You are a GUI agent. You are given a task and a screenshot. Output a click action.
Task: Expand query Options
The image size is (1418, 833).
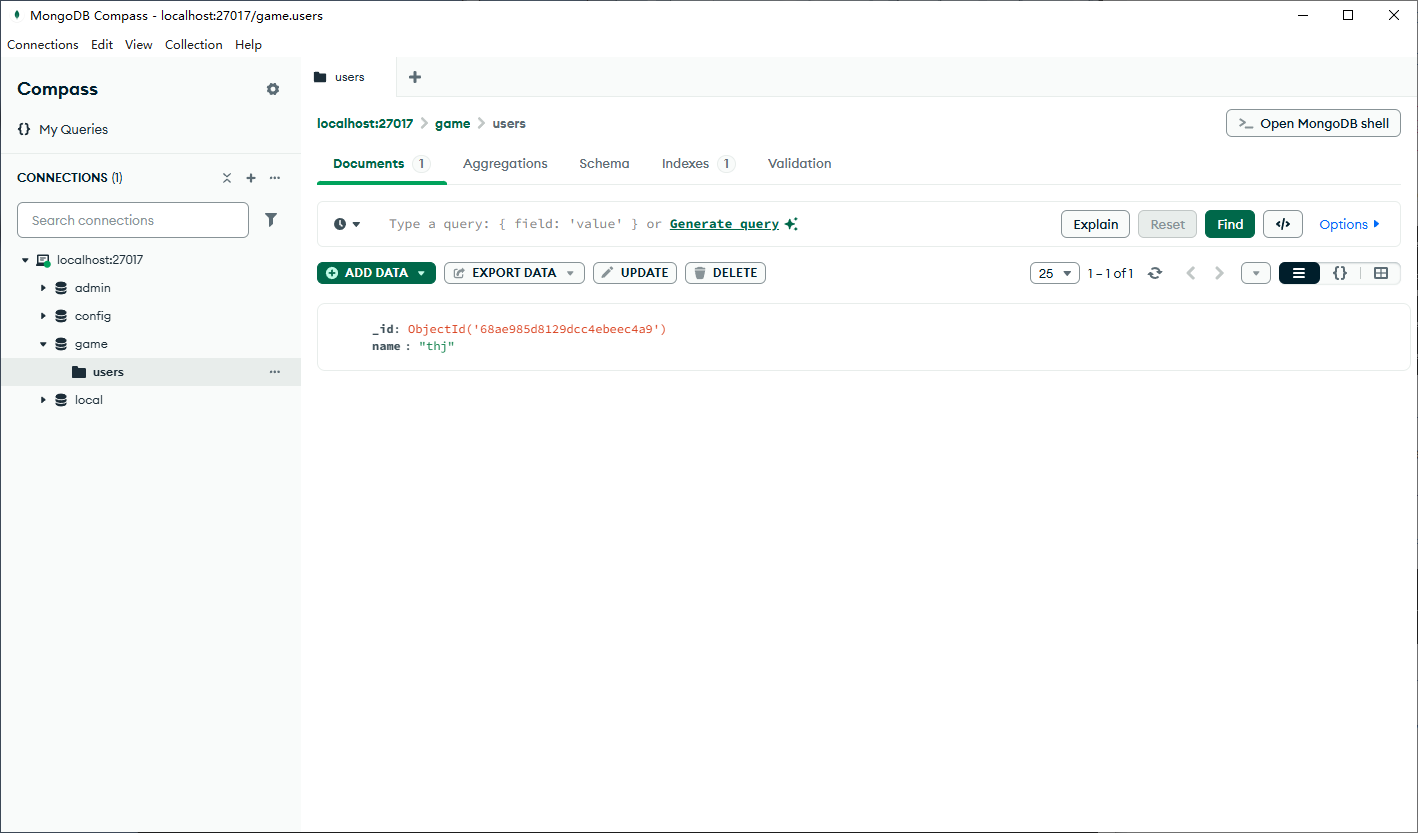pos(1350,224)
